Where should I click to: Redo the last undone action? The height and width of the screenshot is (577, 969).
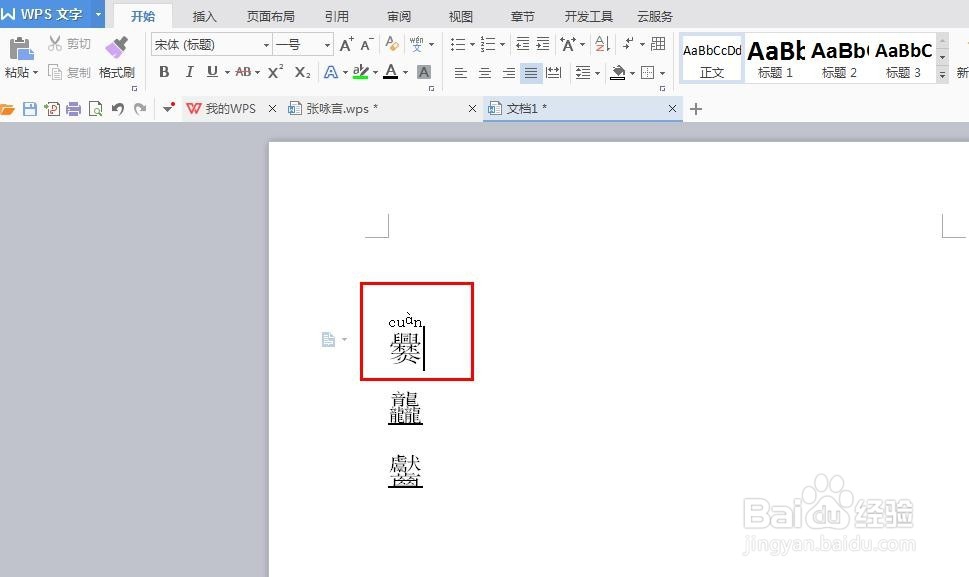140,109
